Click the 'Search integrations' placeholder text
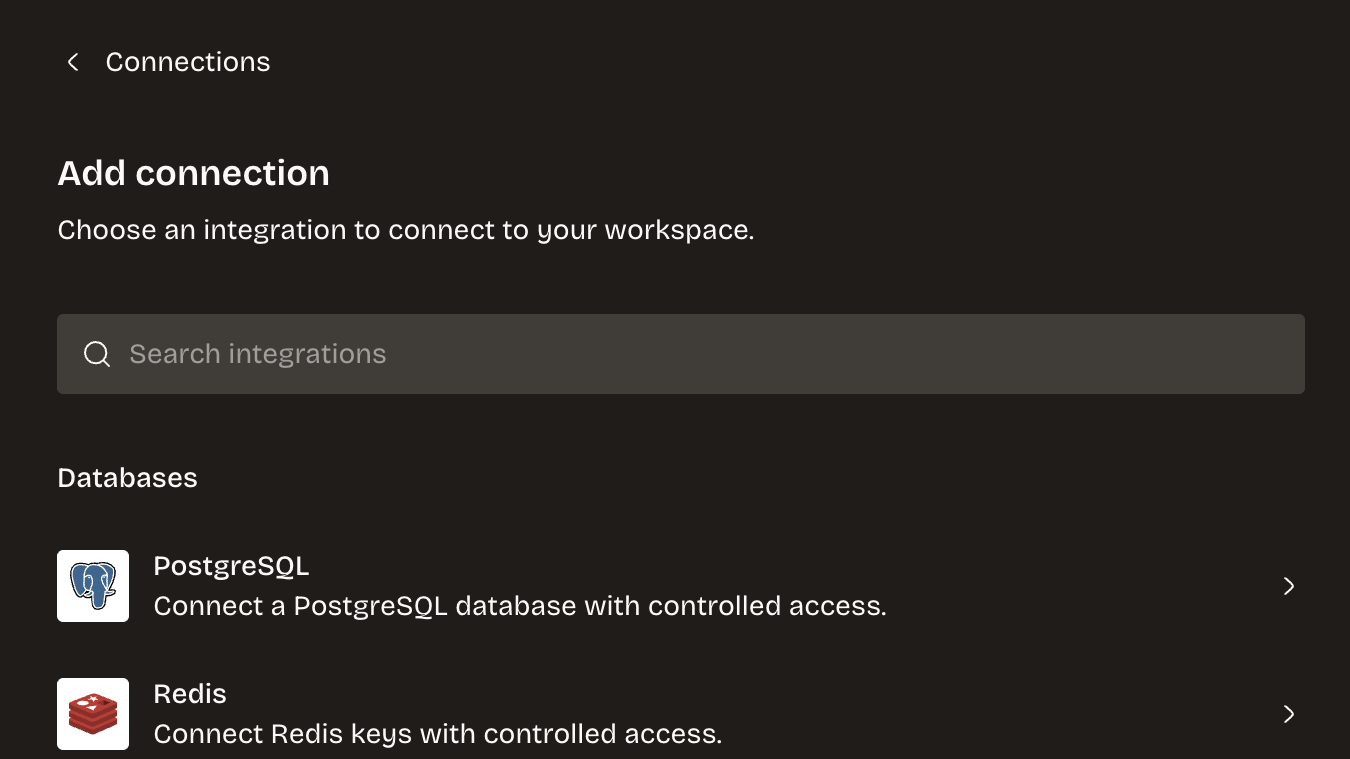This screenshot has height=759, width=1350. click(258, 354)
